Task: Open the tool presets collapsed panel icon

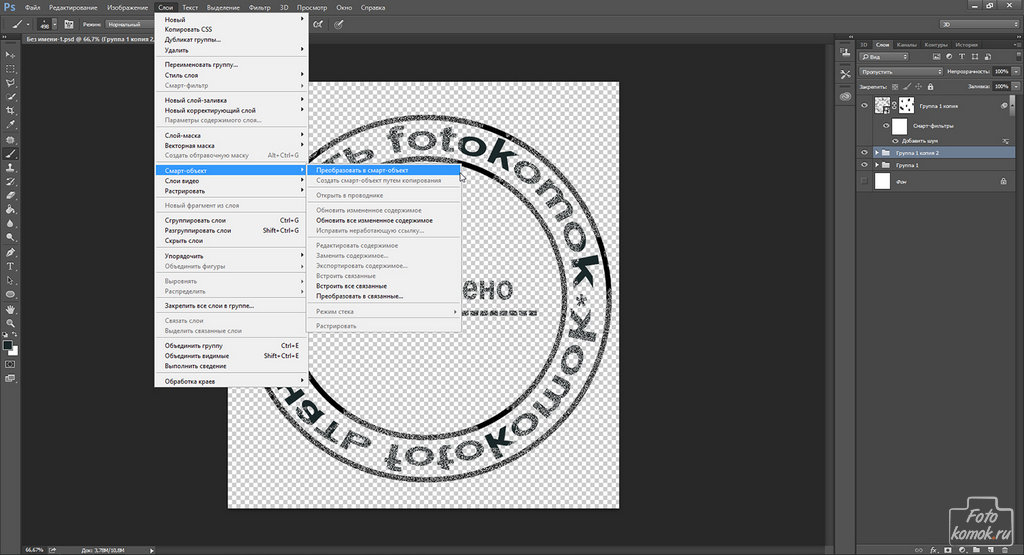Action: 846,74
